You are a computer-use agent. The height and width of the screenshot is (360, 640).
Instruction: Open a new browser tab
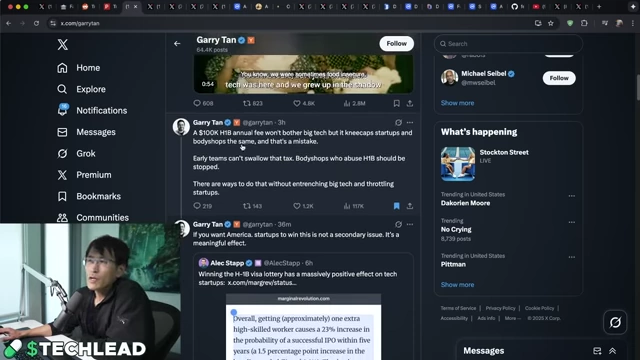click(x=599, y=7)
